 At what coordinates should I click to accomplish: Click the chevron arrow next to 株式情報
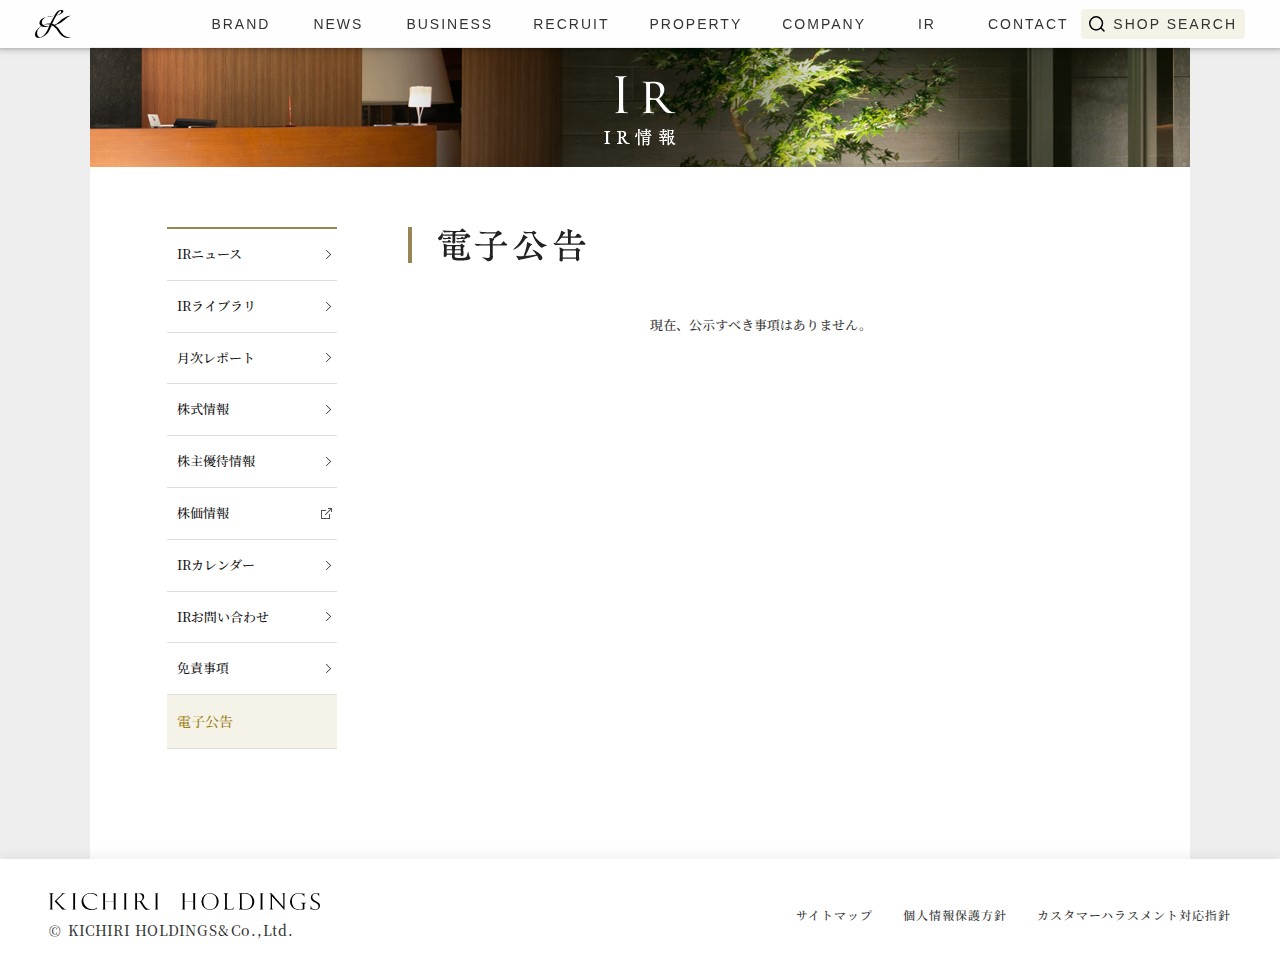tap(328, 410)
